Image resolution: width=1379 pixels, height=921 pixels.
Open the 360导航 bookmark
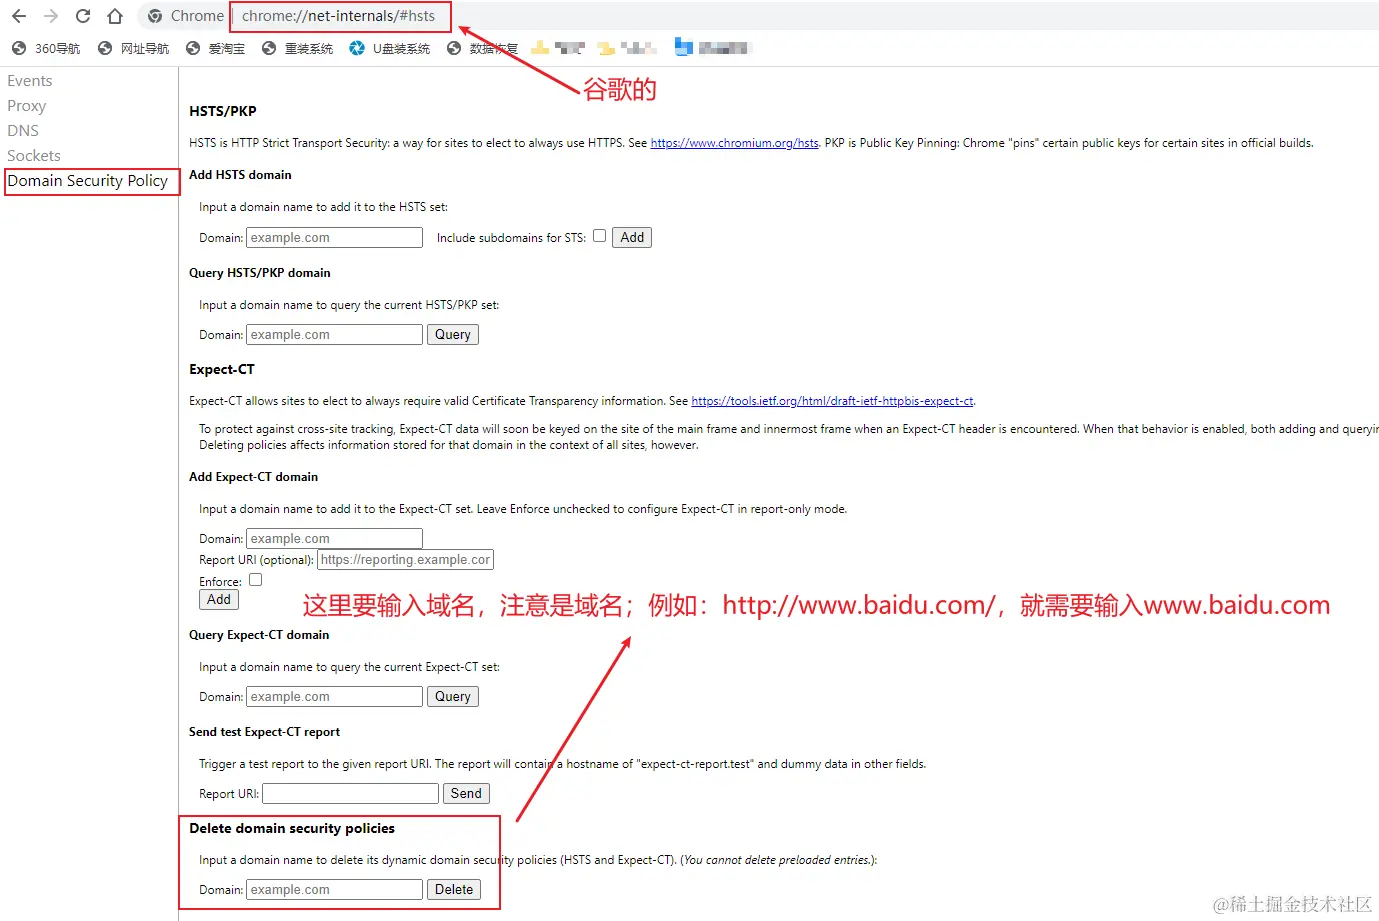[x=46, y=48]
